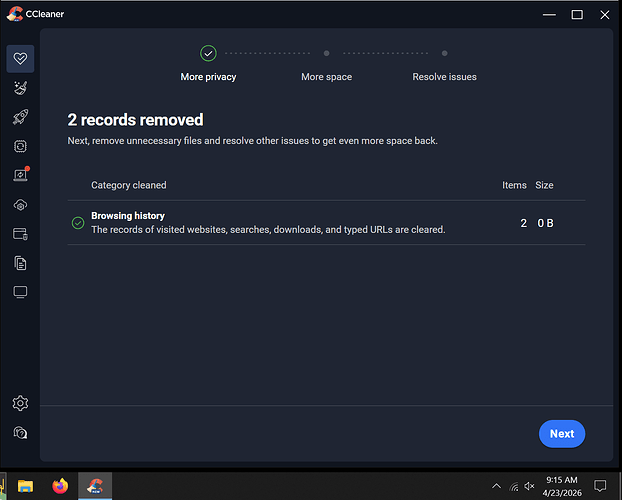Minimize the CCleaner window
Image resolution: width=622 pixels, height=500 pixels.
(549, 15)
